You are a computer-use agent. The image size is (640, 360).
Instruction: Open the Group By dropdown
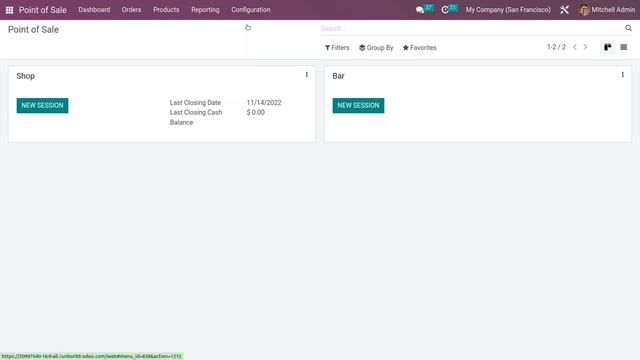(376, 48)
